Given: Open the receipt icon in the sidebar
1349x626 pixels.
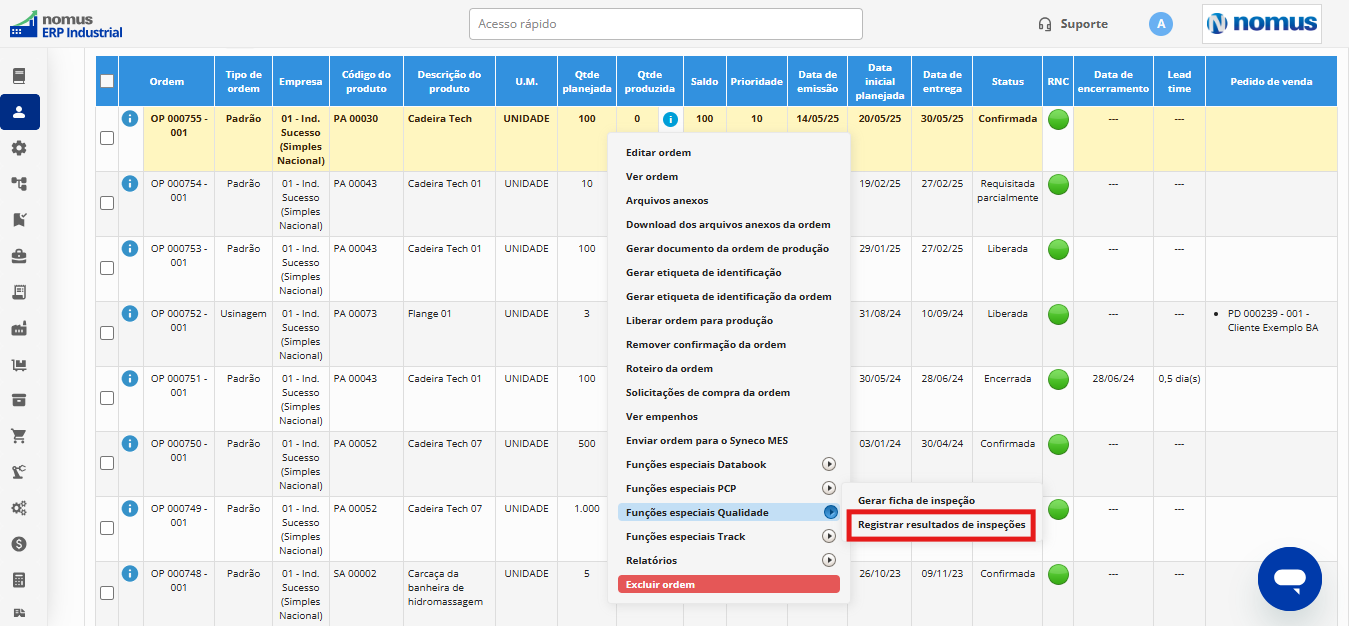Looking at the screenshot, I should [19, 292].
